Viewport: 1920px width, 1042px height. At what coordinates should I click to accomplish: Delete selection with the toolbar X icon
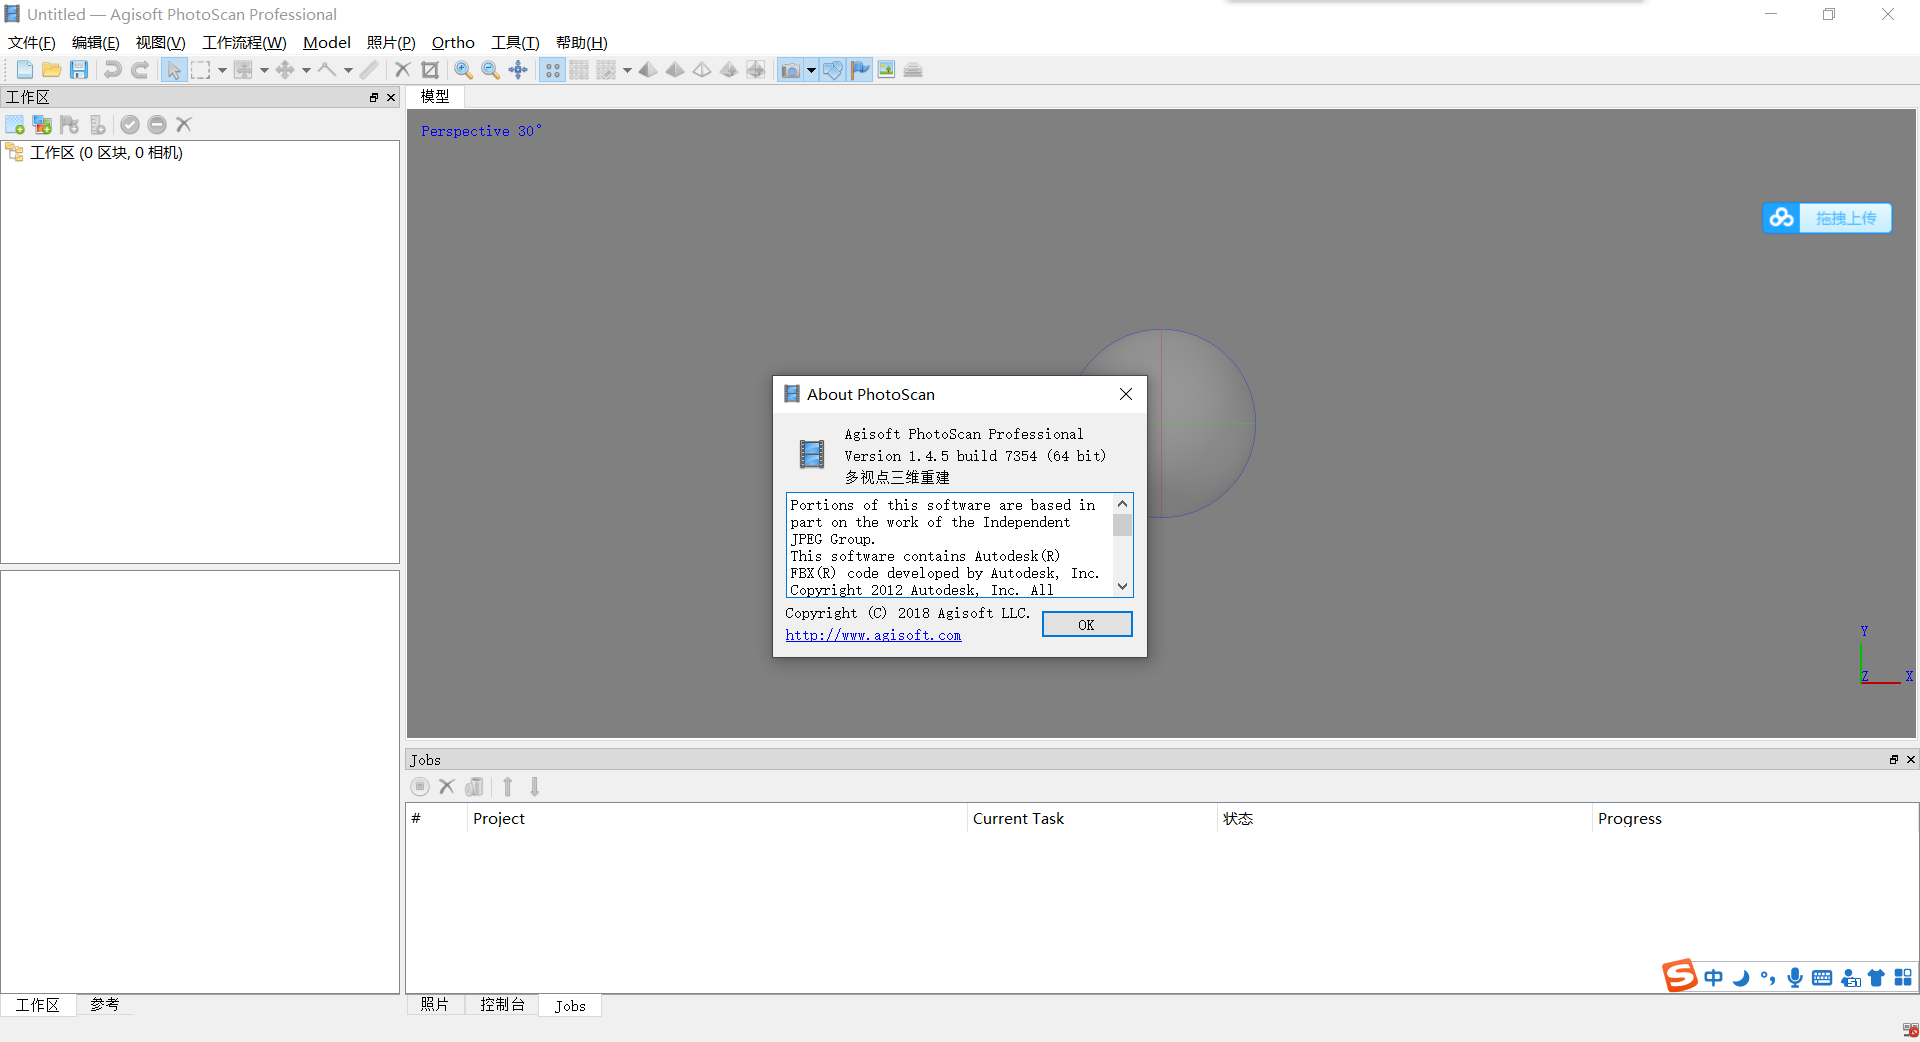[403, 70]
